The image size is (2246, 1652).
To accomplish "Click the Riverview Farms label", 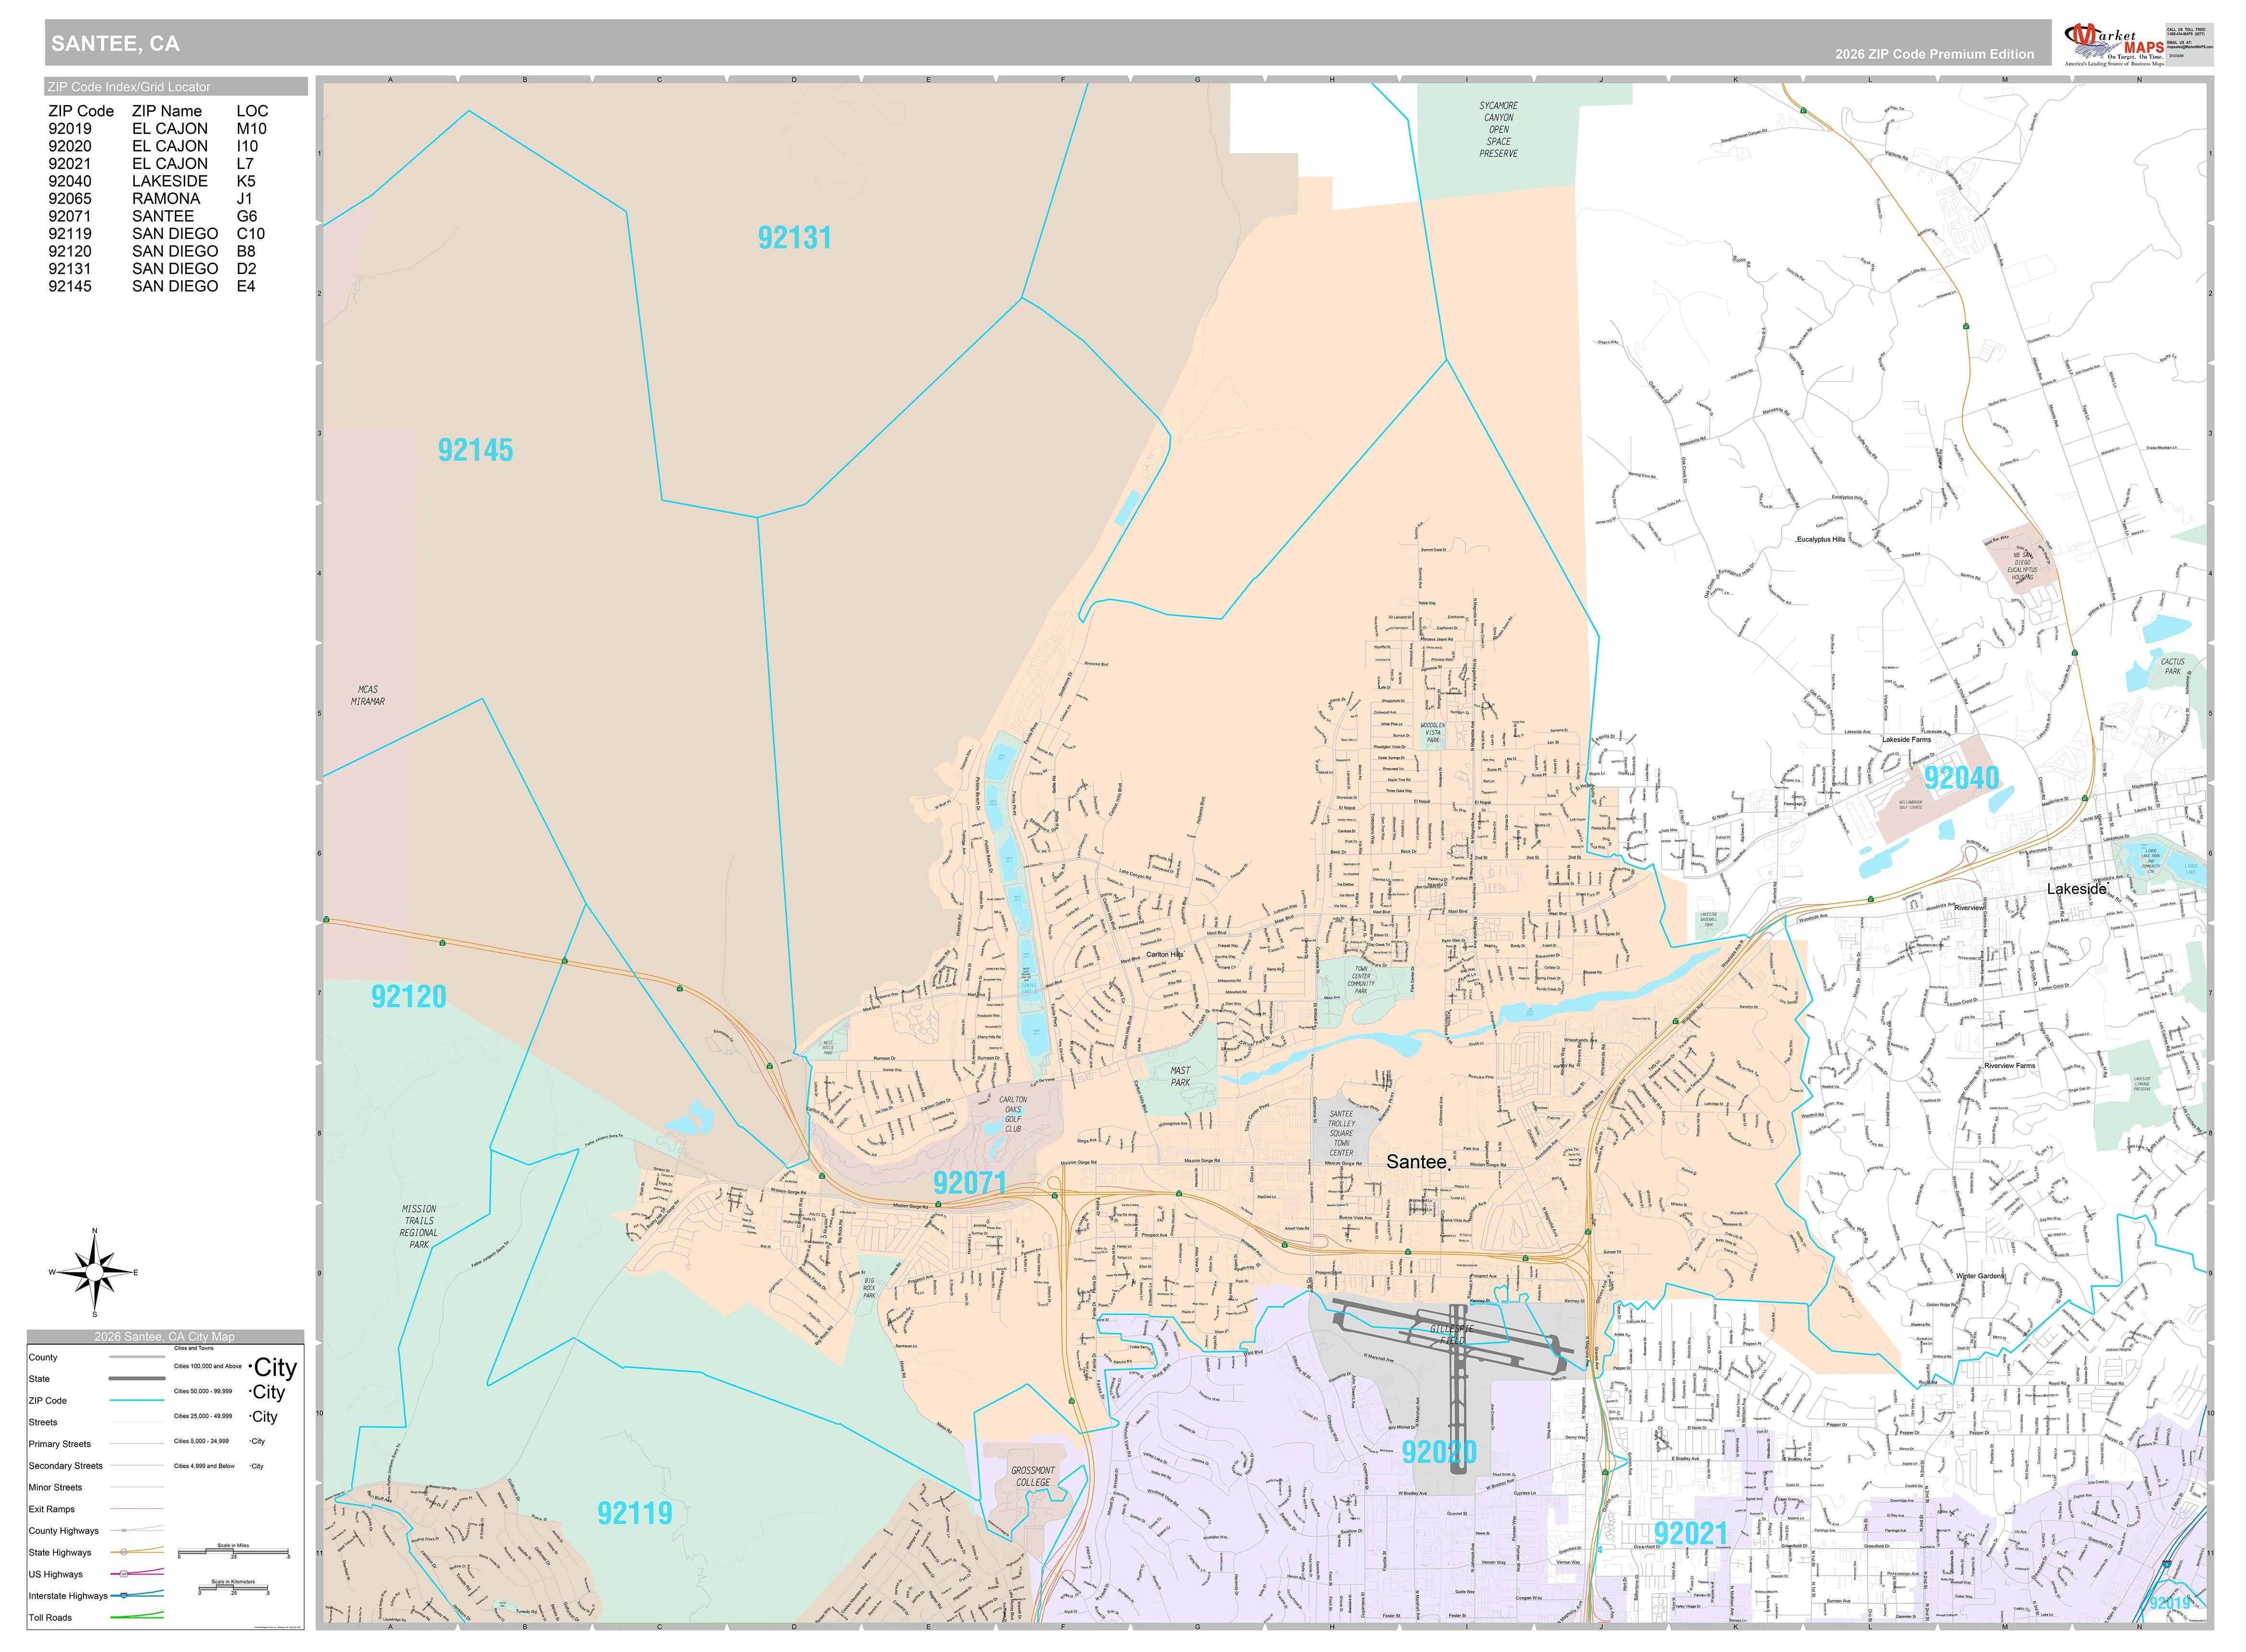I will (2010, 1066).
